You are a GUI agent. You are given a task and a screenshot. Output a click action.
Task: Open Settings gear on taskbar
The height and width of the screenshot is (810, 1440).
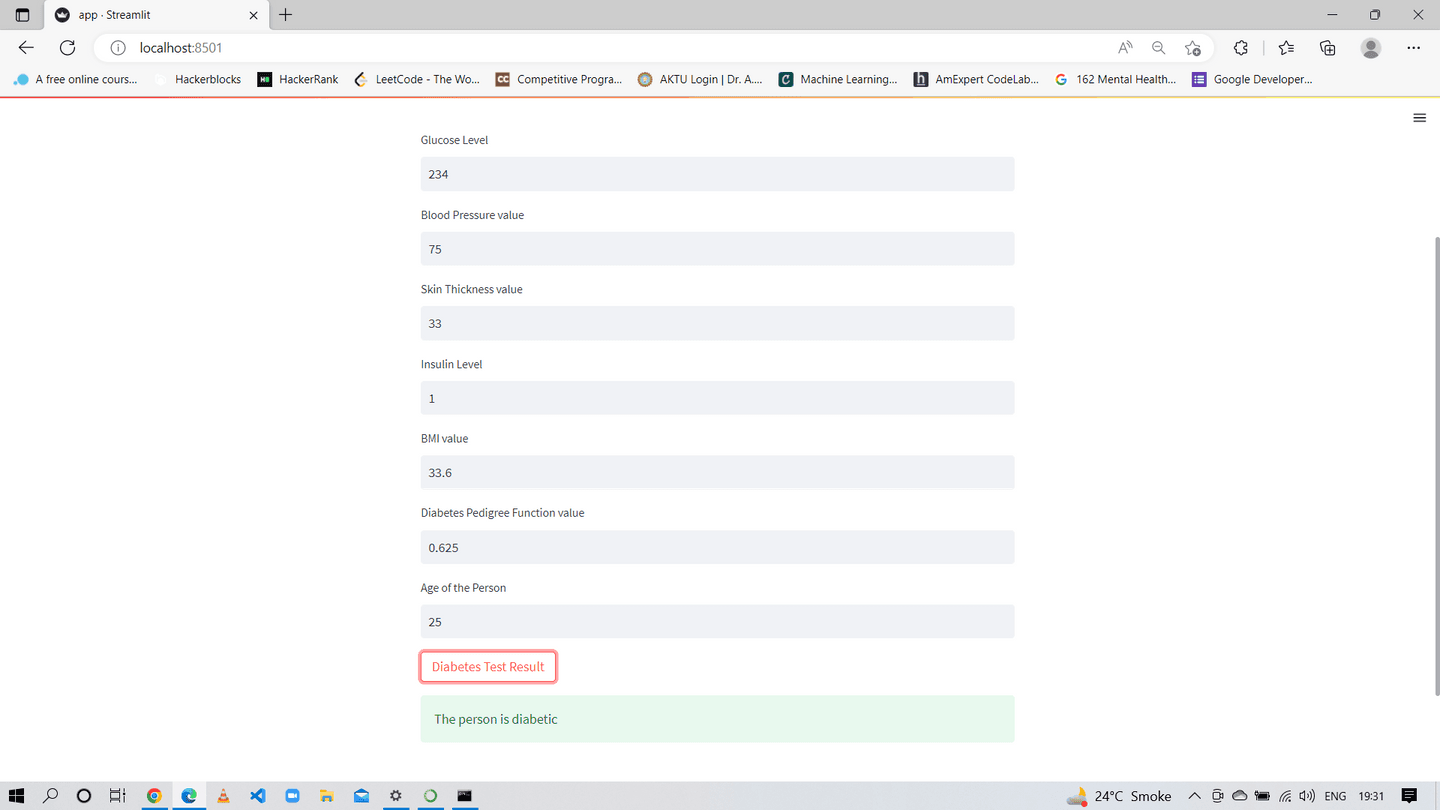click(396, 796)
